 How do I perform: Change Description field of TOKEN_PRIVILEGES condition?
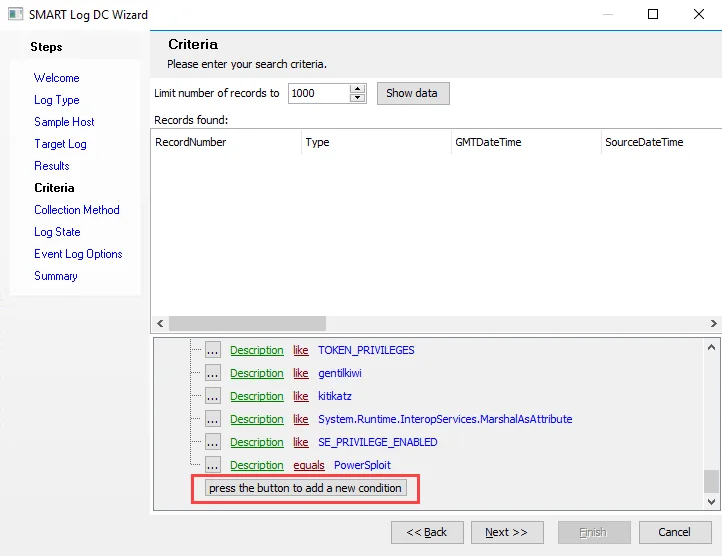[257, 350]
